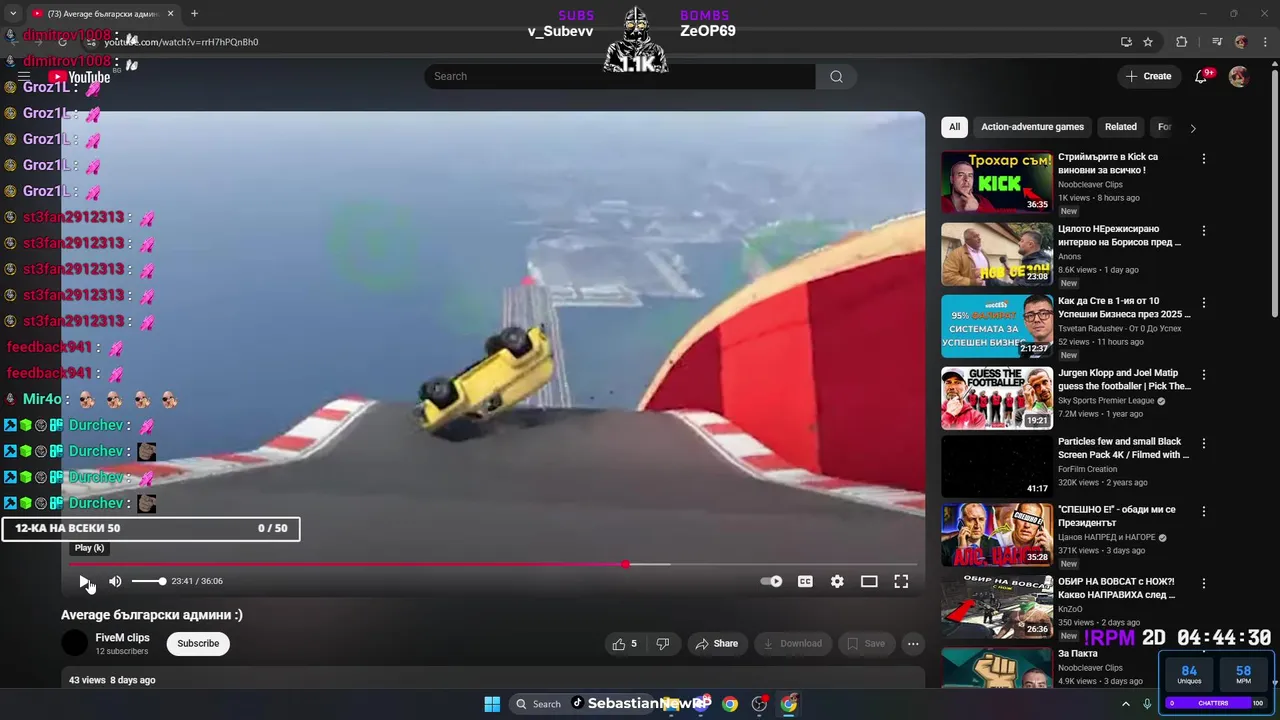This screenshot has width=1280, height=720.
Task: Click the YouTube search magnifier button
Action: [x=836, y=76]
